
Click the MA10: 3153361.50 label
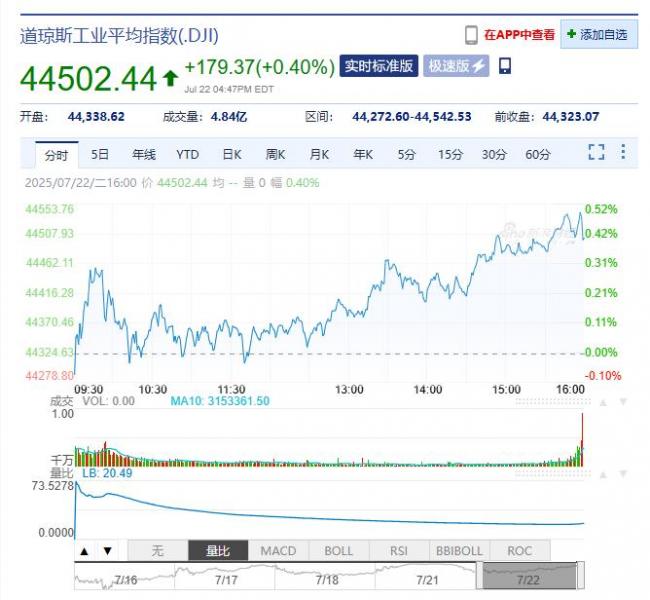click(x=220, y=401)
